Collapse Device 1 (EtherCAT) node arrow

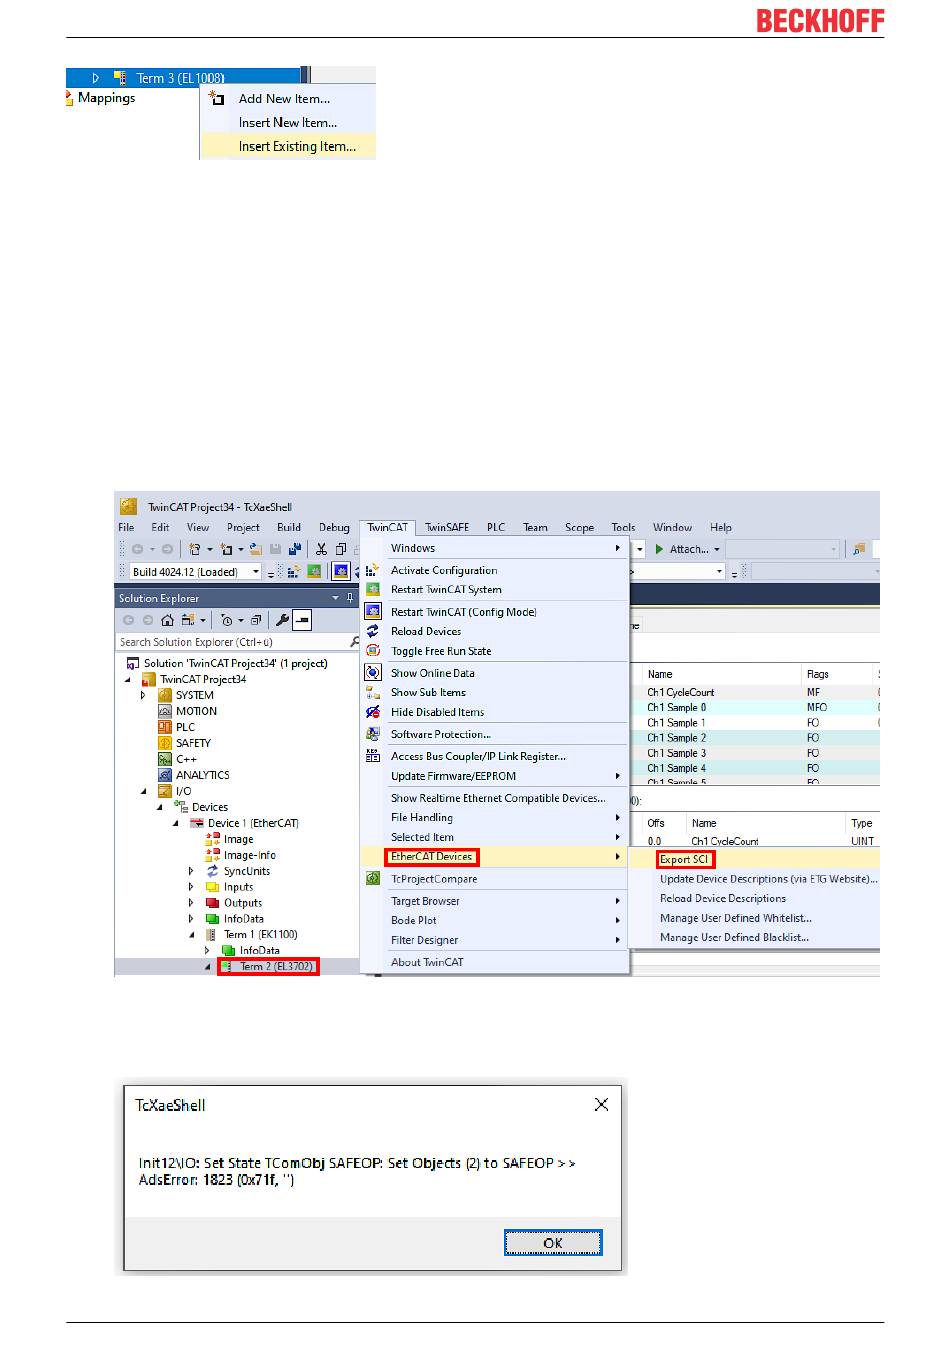click(x=176, y=823)
